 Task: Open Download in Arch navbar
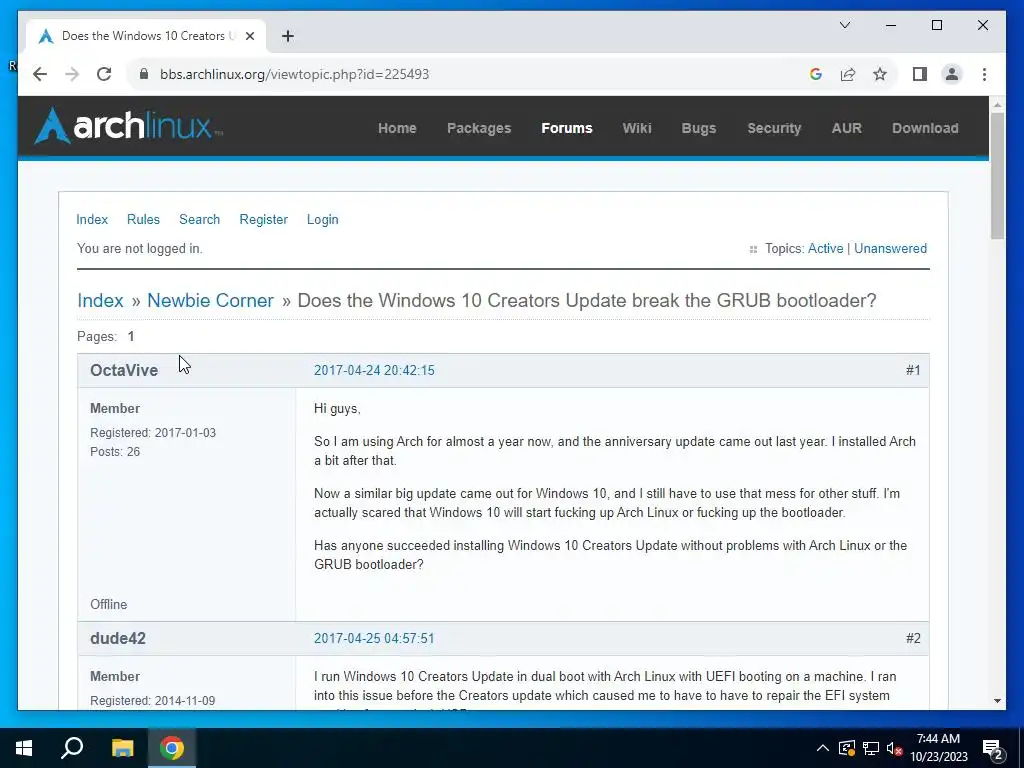(x=925, y=128)
